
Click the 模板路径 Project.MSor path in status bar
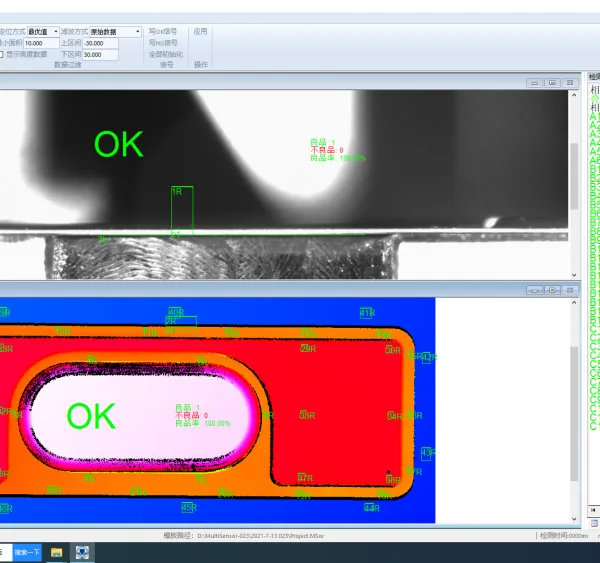244,536
